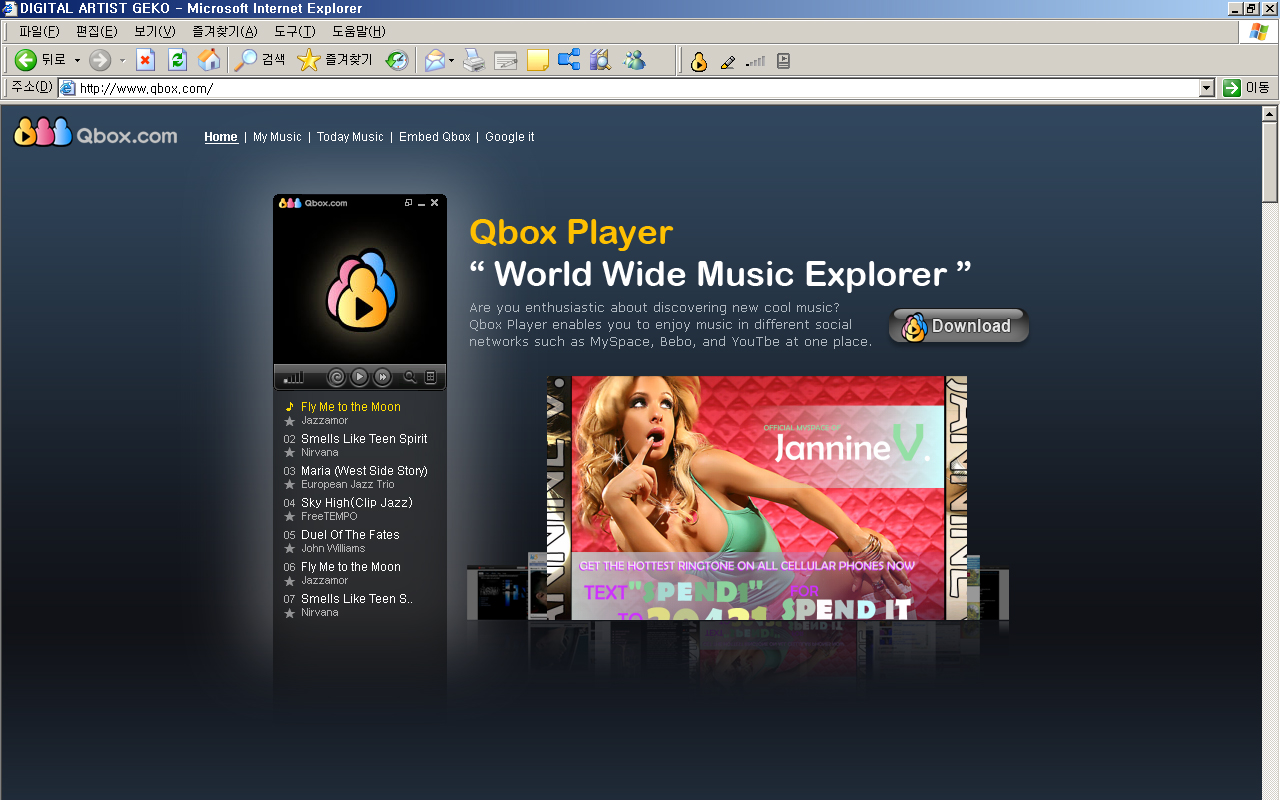Image resolution: width=1280 pixels, height=800 pixels.
Task: Toggle the star beside European Jazz Trio
Action: [290, 485]
